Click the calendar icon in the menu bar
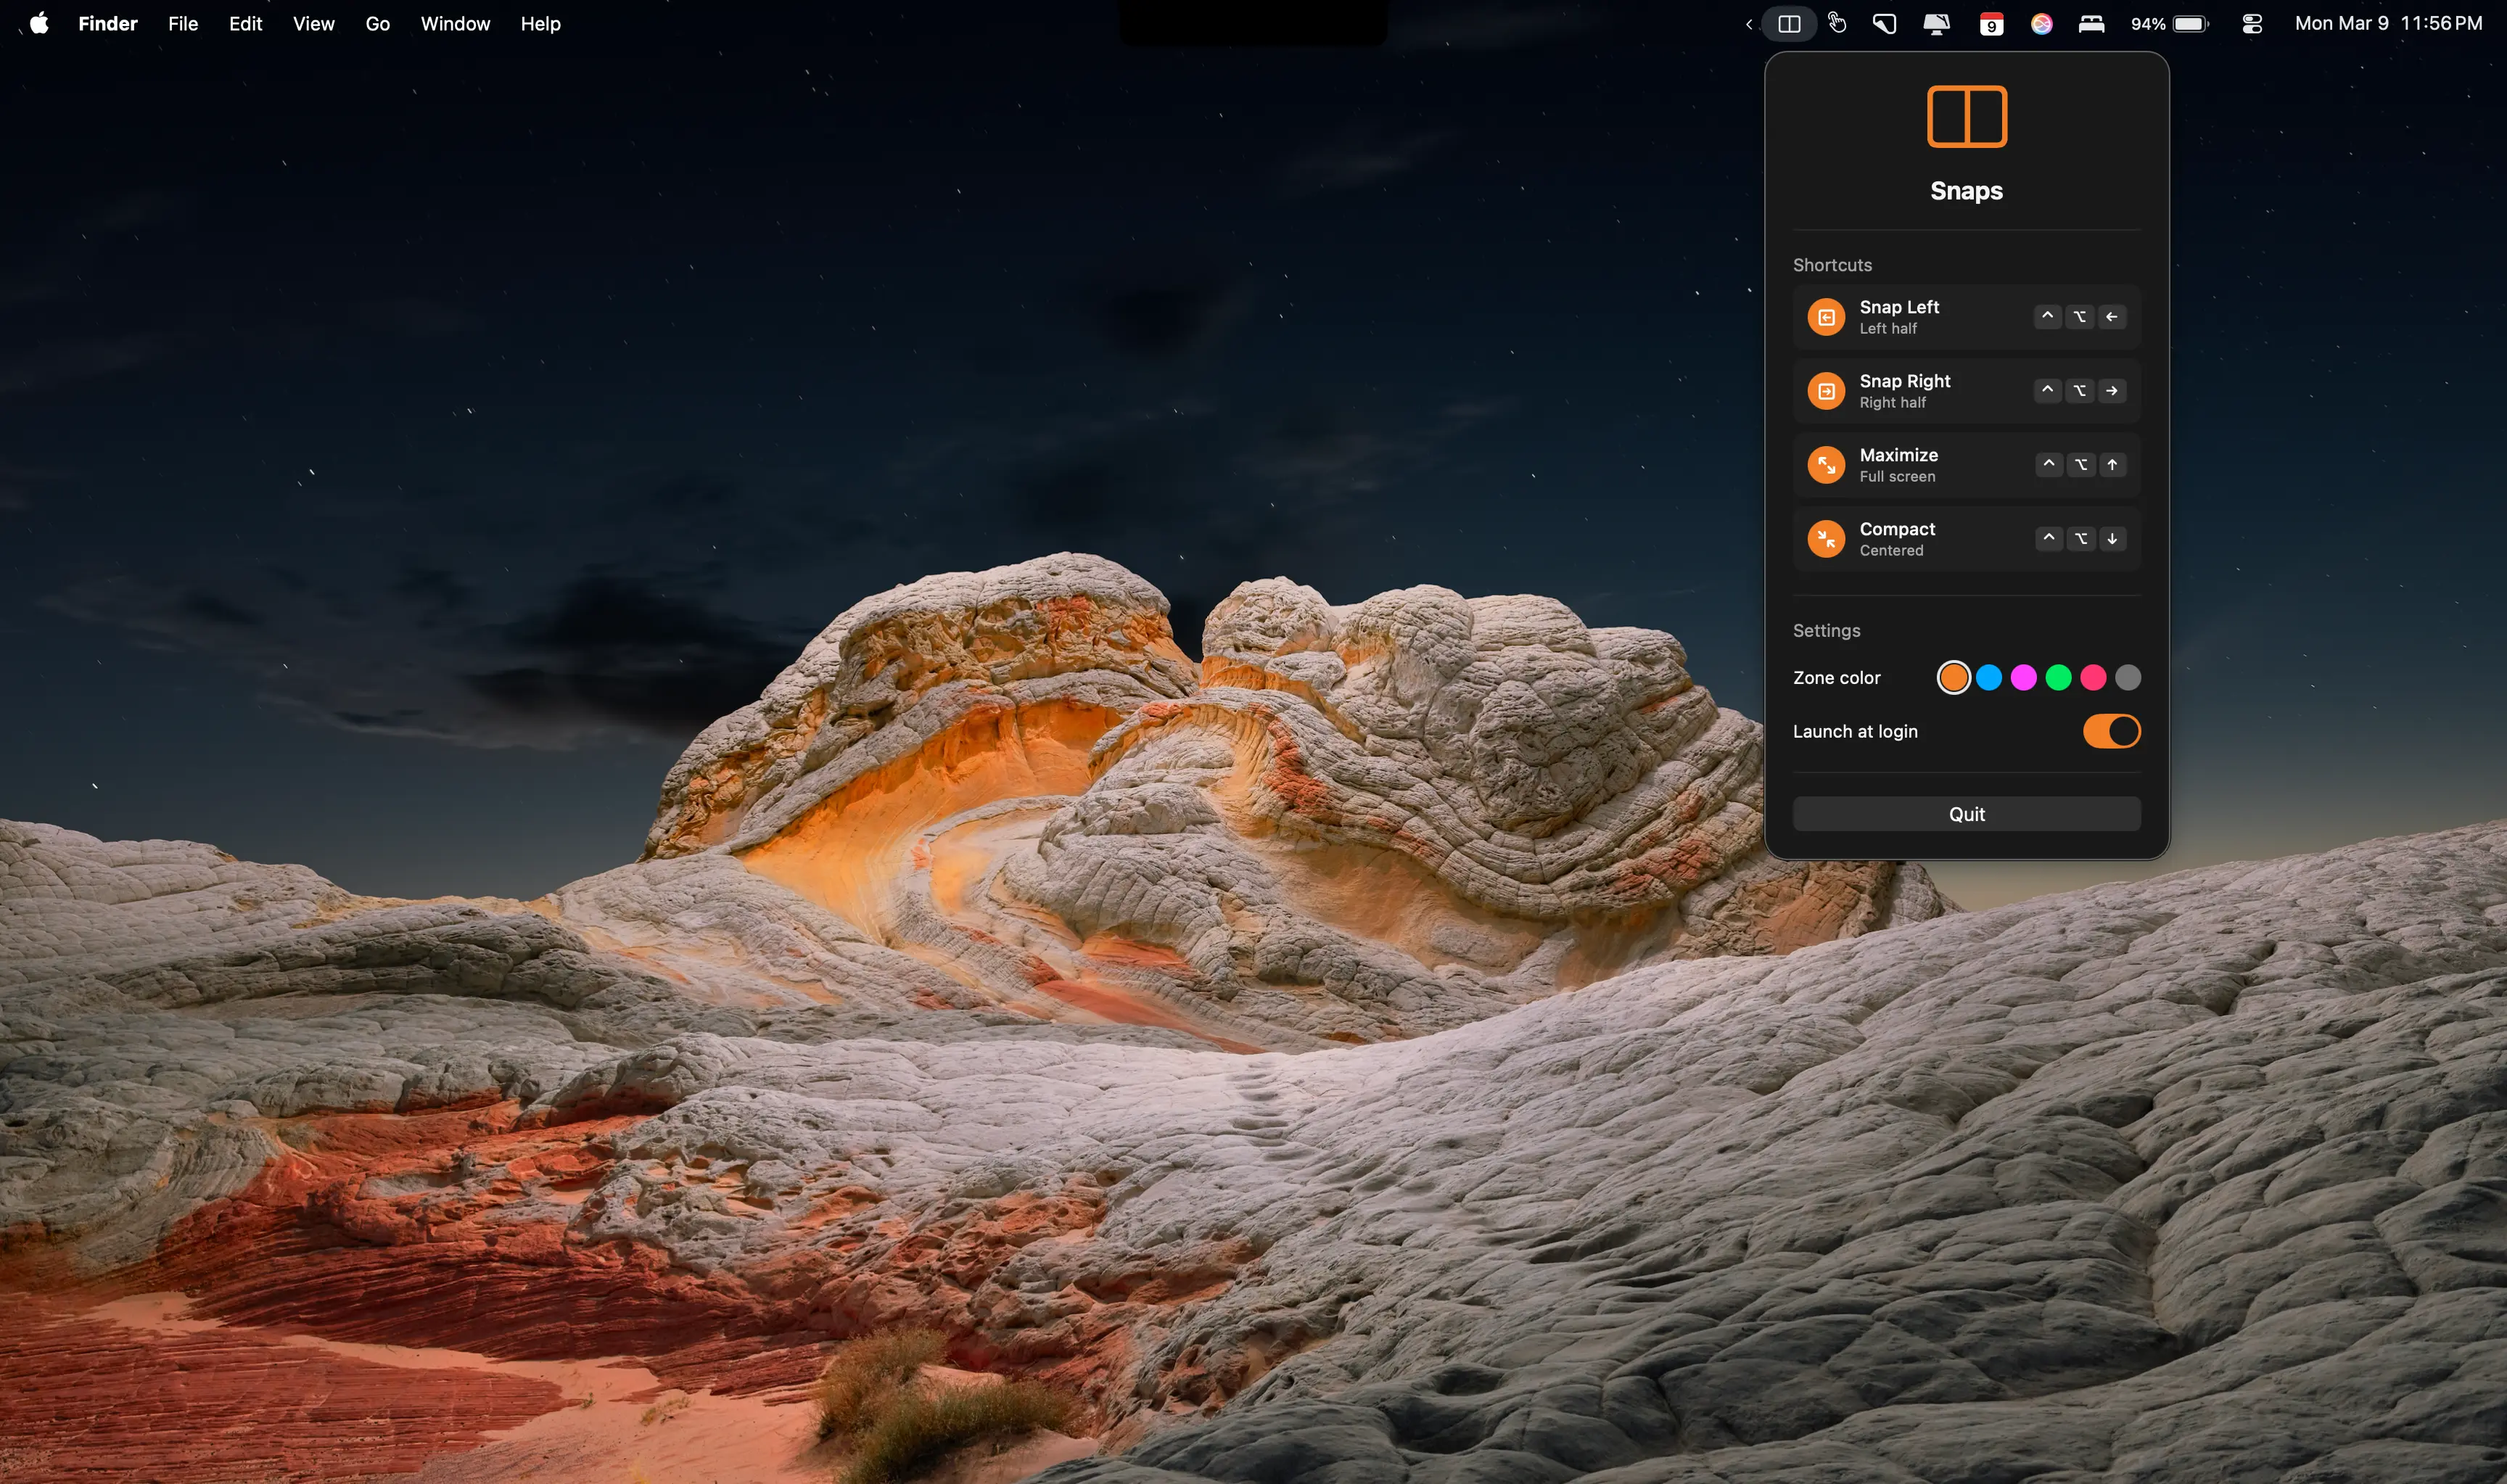Screen dimensions: 2507x1484 click(1991, 24)
